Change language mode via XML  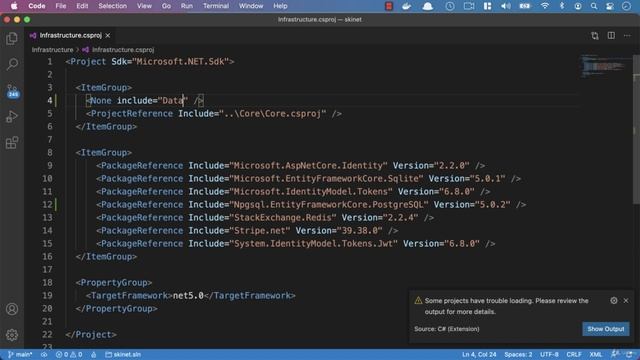[x=596, y=354]
